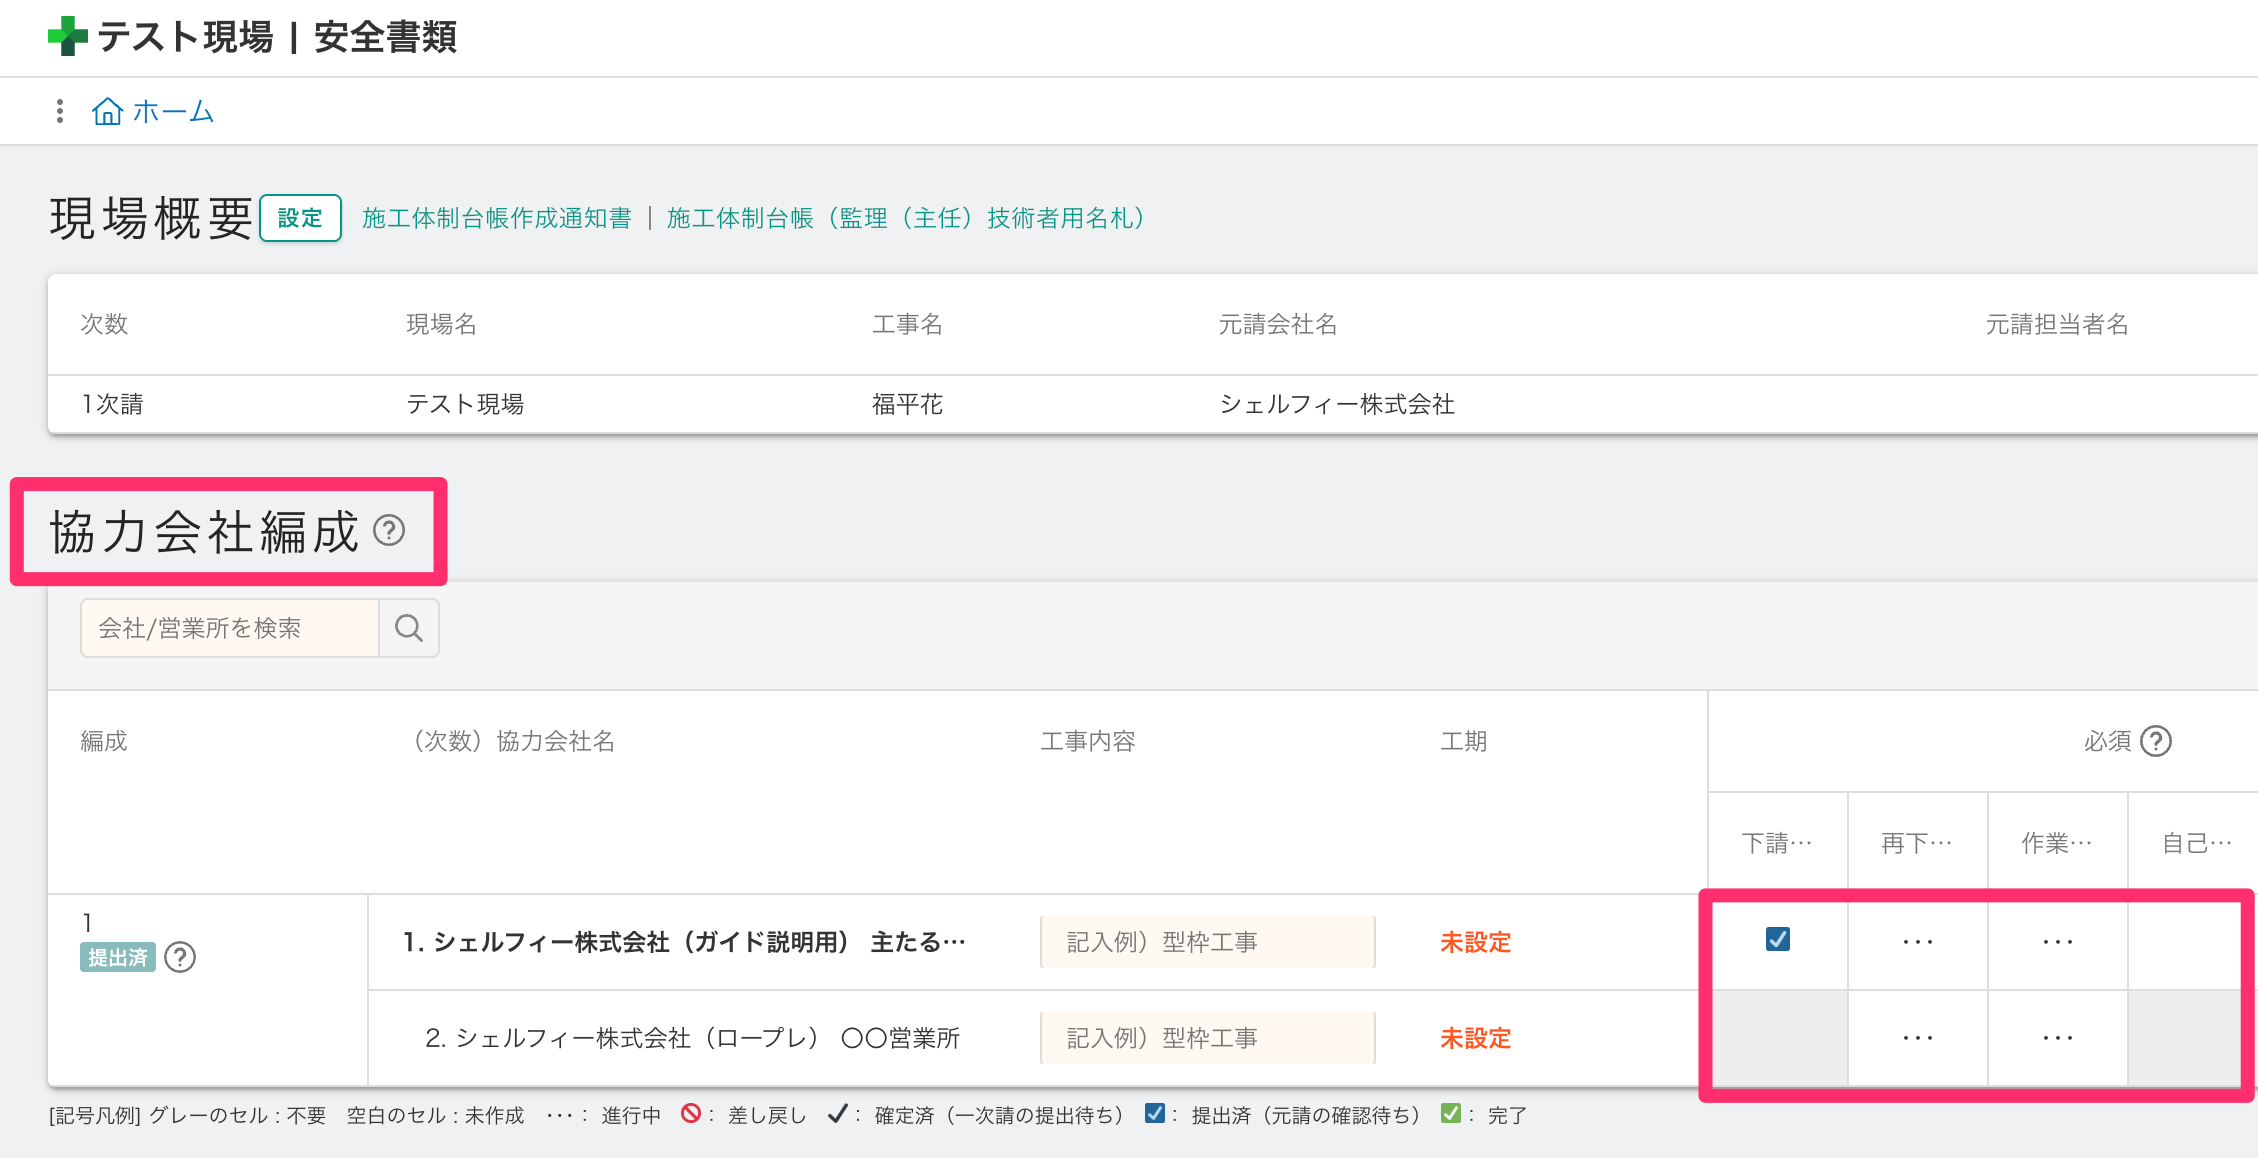Open 施工体制台帳作成通知書 link
The width and height of the screenshot is (2258, 1158).
click(x=496, y=218)
